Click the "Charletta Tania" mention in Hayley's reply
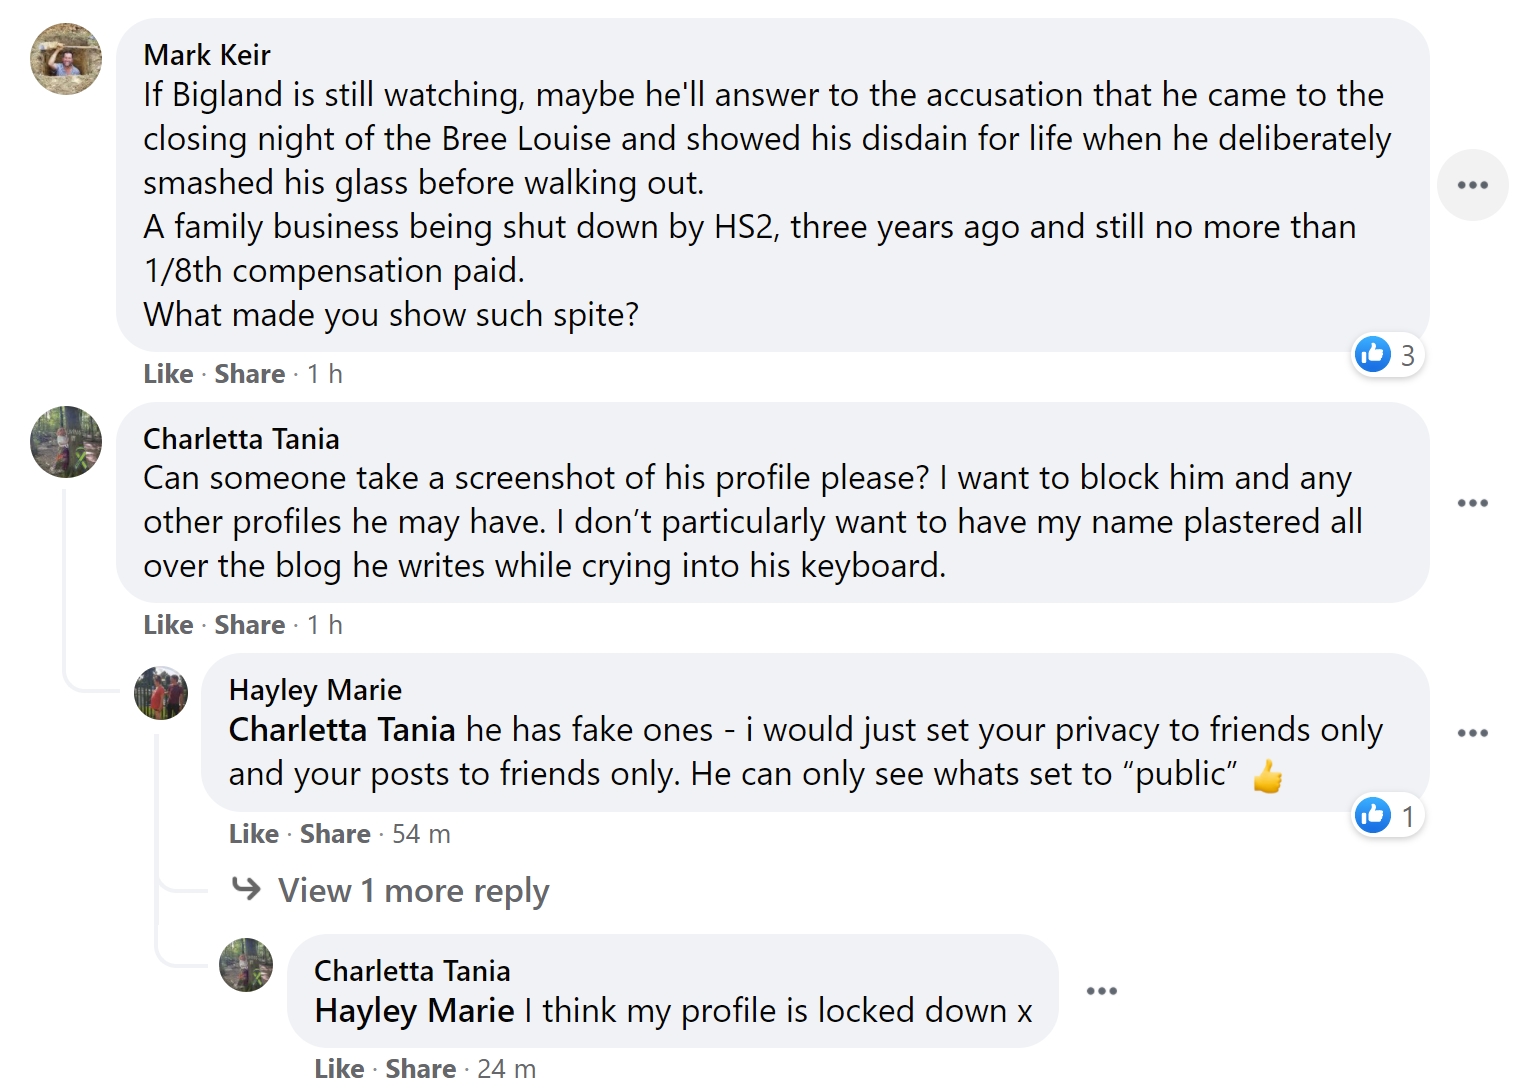 [x=342, y=730]
